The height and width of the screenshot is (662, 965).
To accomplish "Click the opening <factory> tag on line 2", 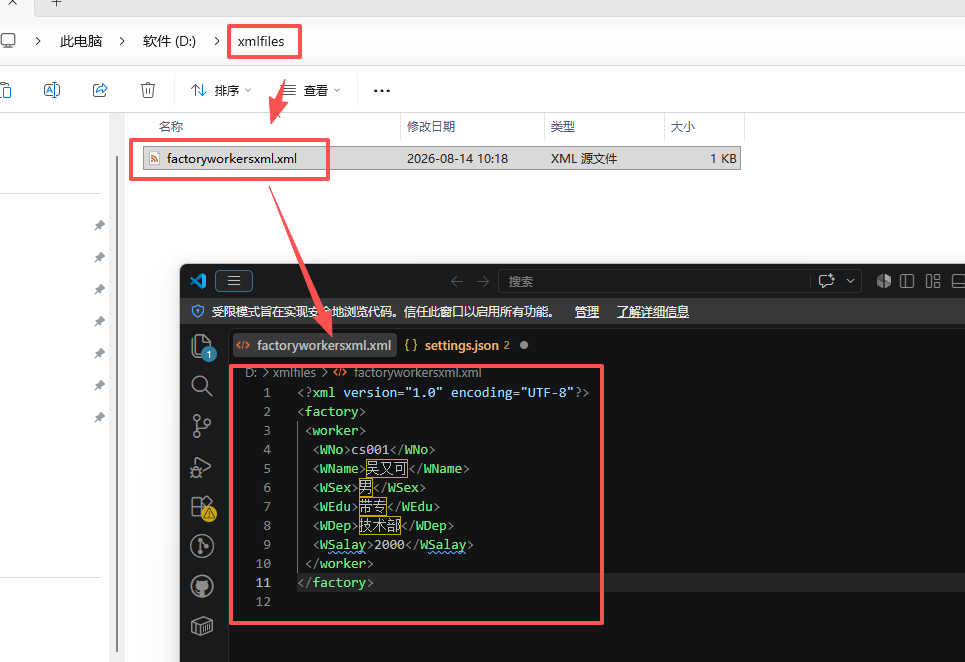I will click(x=332, y=411).
